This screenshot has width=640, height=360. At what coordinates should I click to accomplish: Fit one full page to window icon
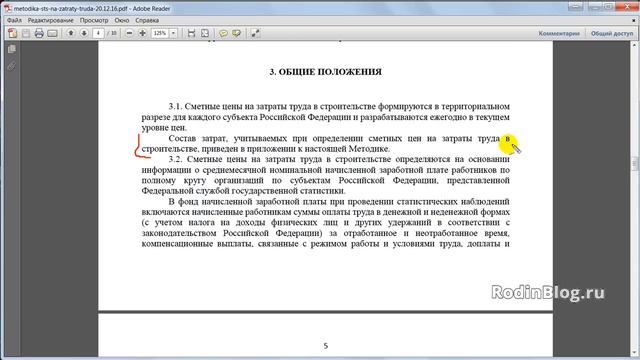205,33
